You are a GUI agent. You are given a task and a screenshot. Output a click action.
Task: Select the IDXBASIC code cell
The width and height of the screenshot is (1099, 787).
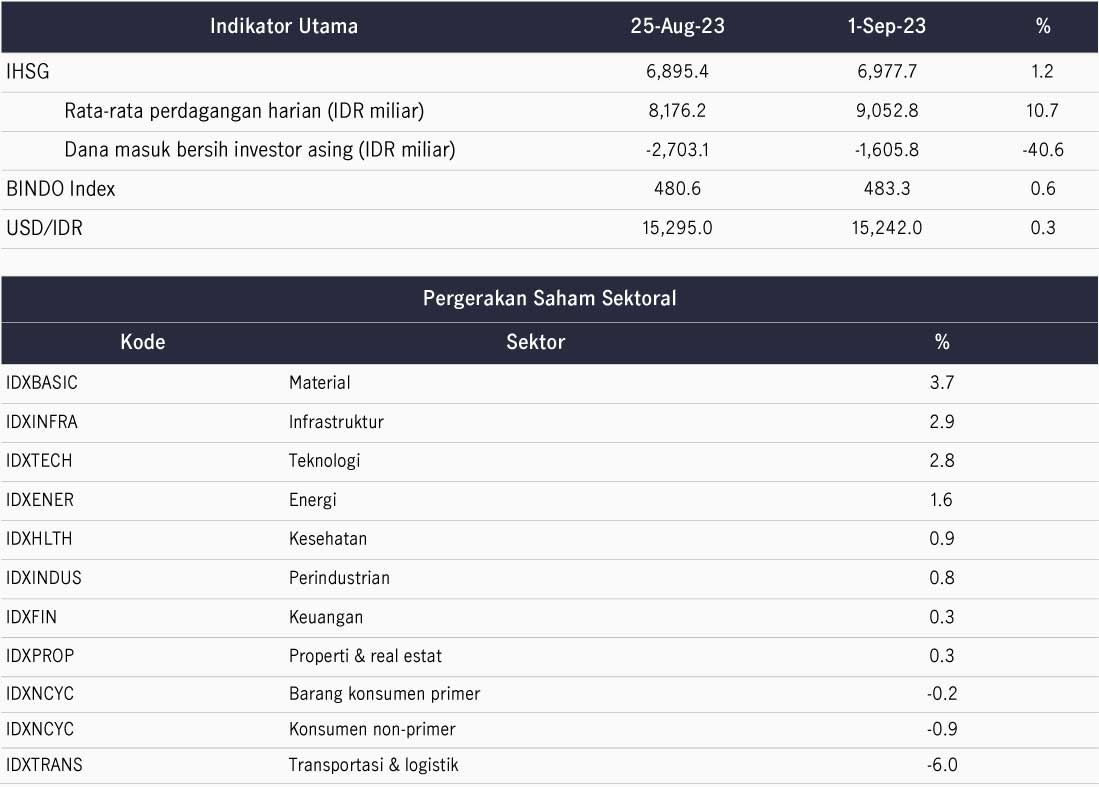[x=41, y=383]
